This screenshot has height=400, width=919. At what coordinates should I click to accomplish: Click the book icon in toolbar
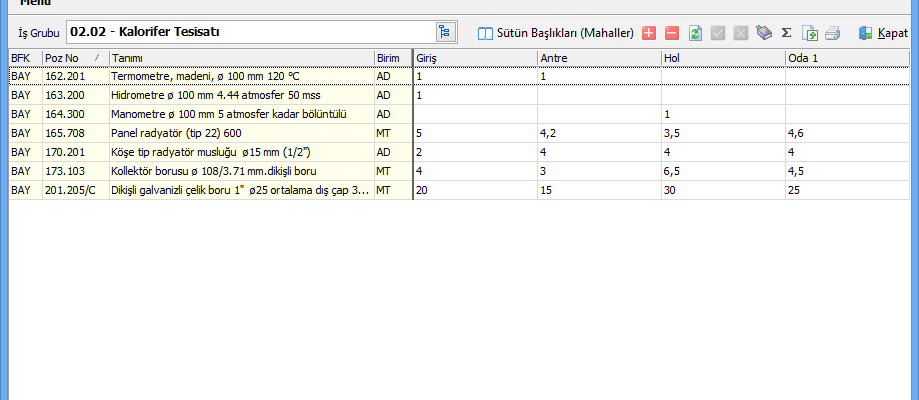coord(764,33)
